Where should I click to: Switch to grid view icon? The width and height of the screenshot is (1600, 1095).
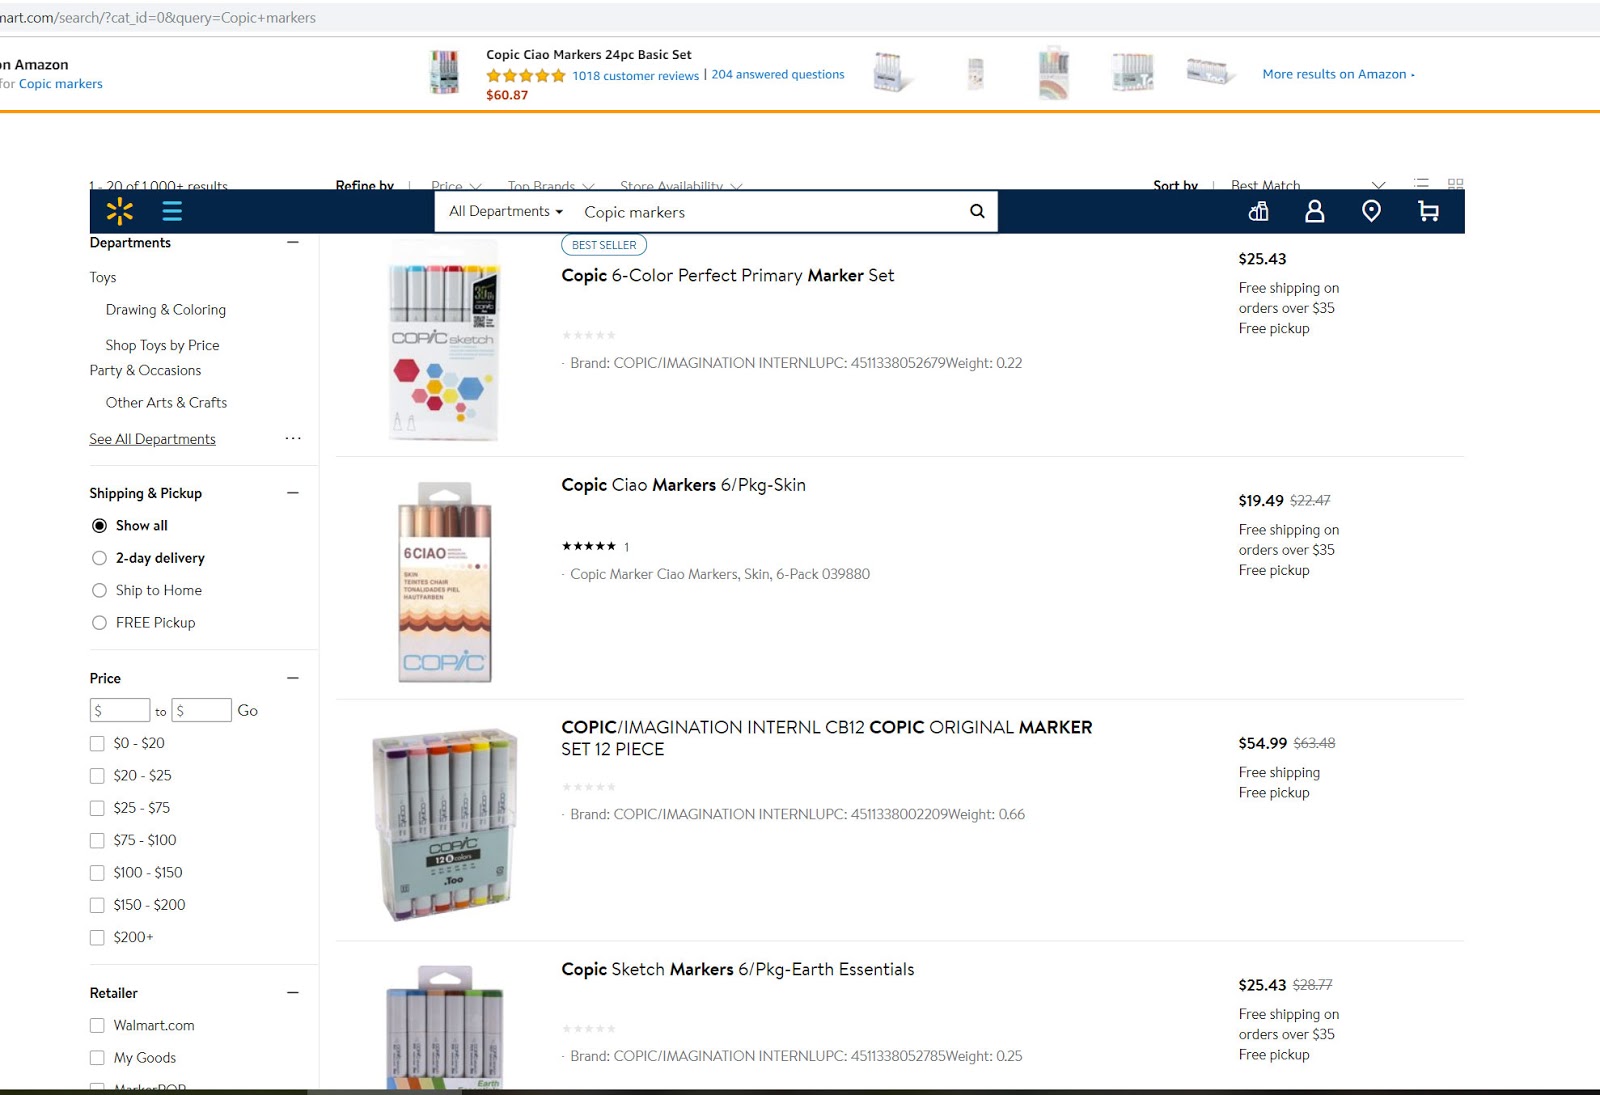(1456, 184)
